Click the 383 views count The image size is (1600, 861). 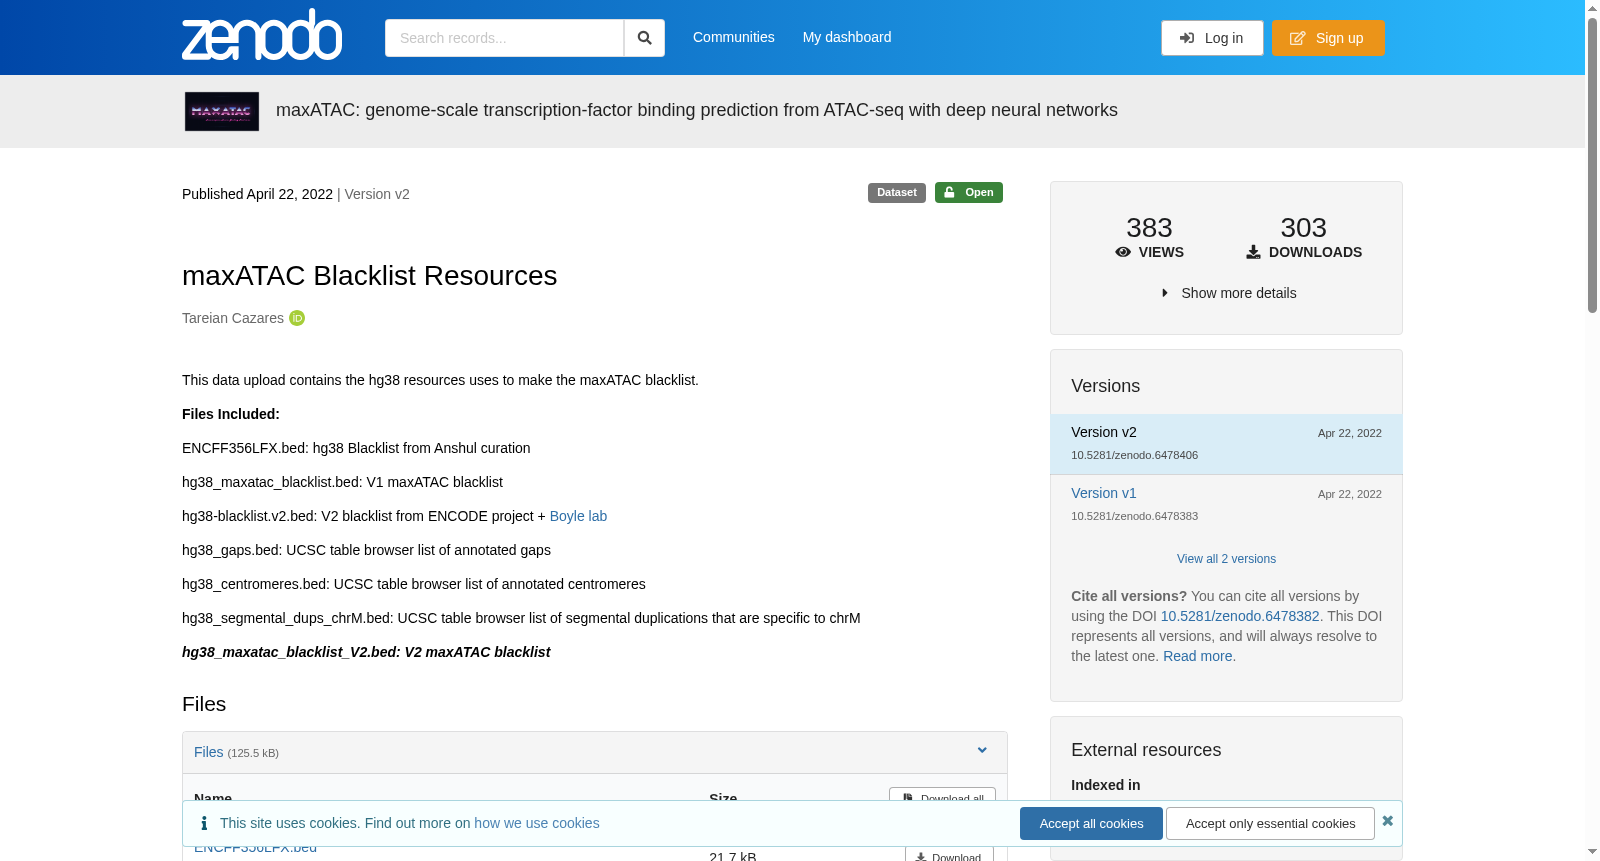point(1149,228)
